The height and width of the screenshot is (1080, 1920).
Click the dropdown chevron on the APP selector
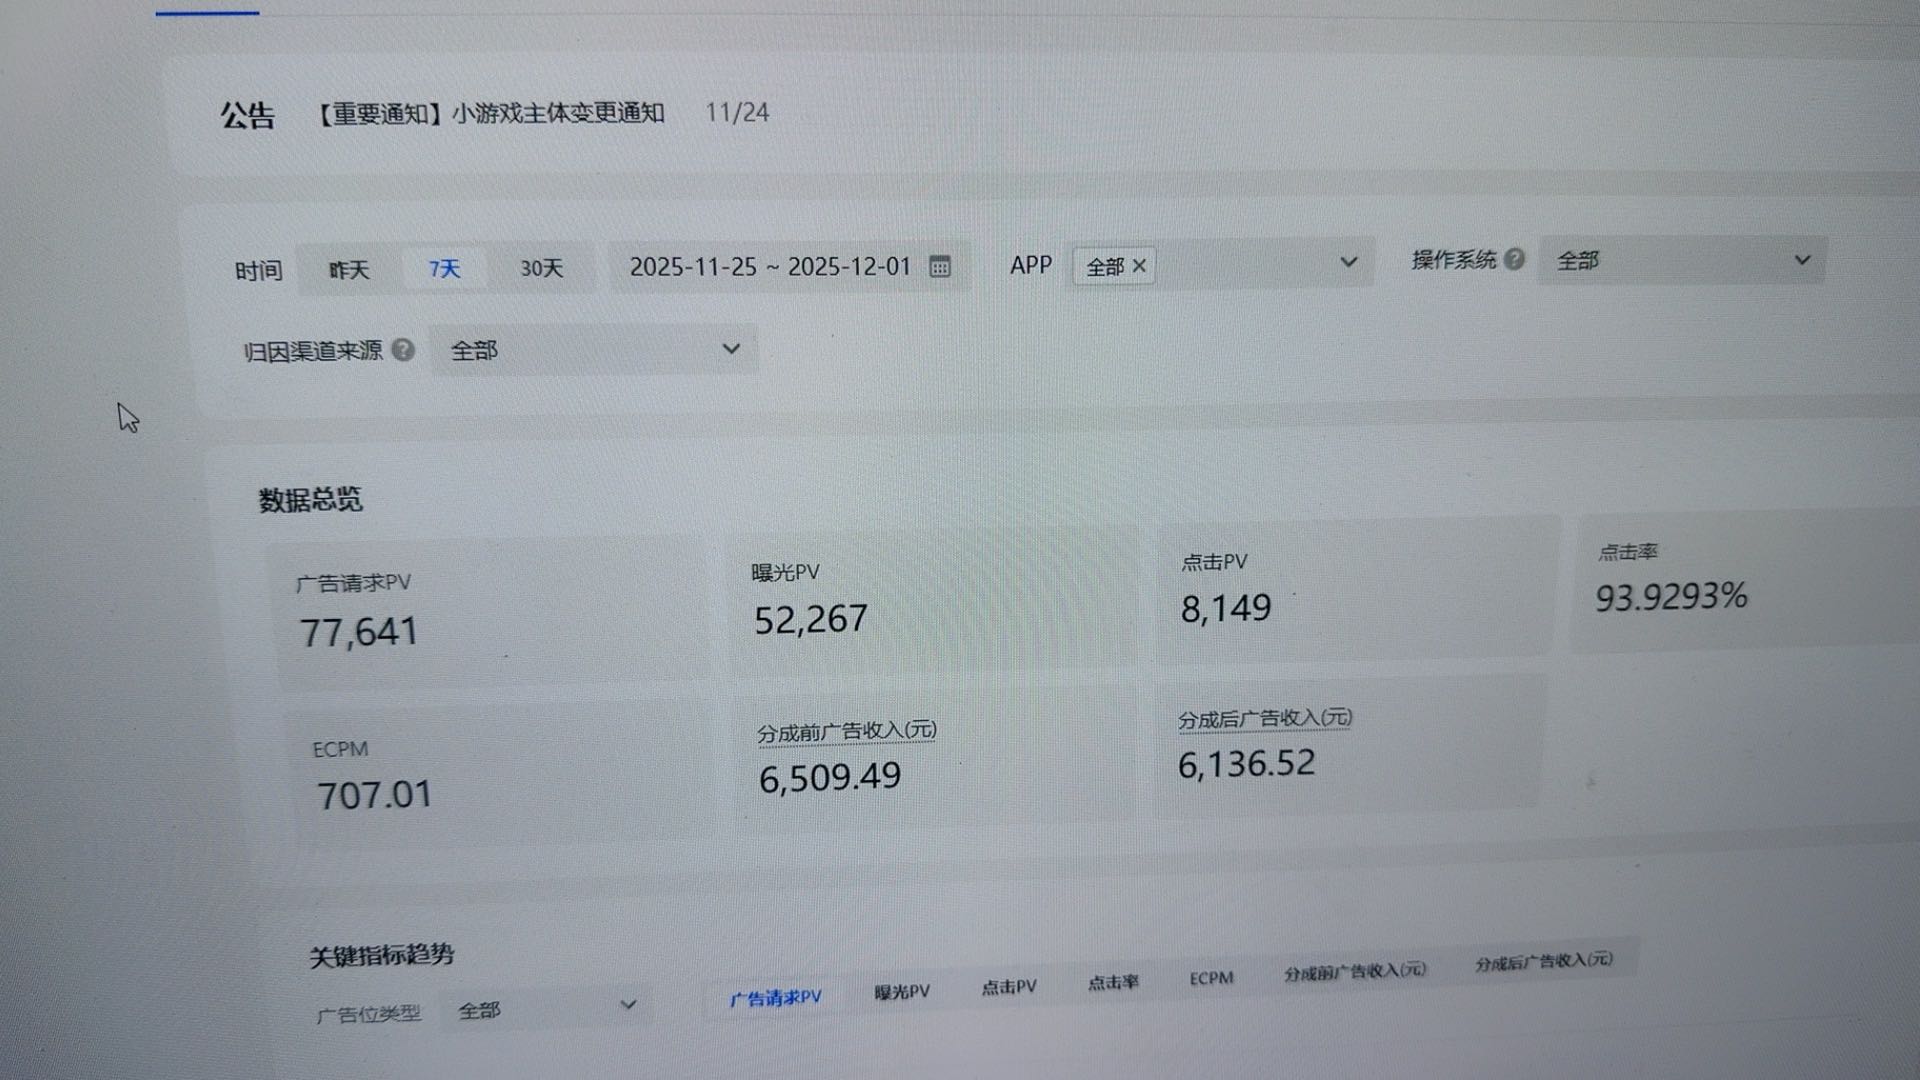click(1349, 262)
